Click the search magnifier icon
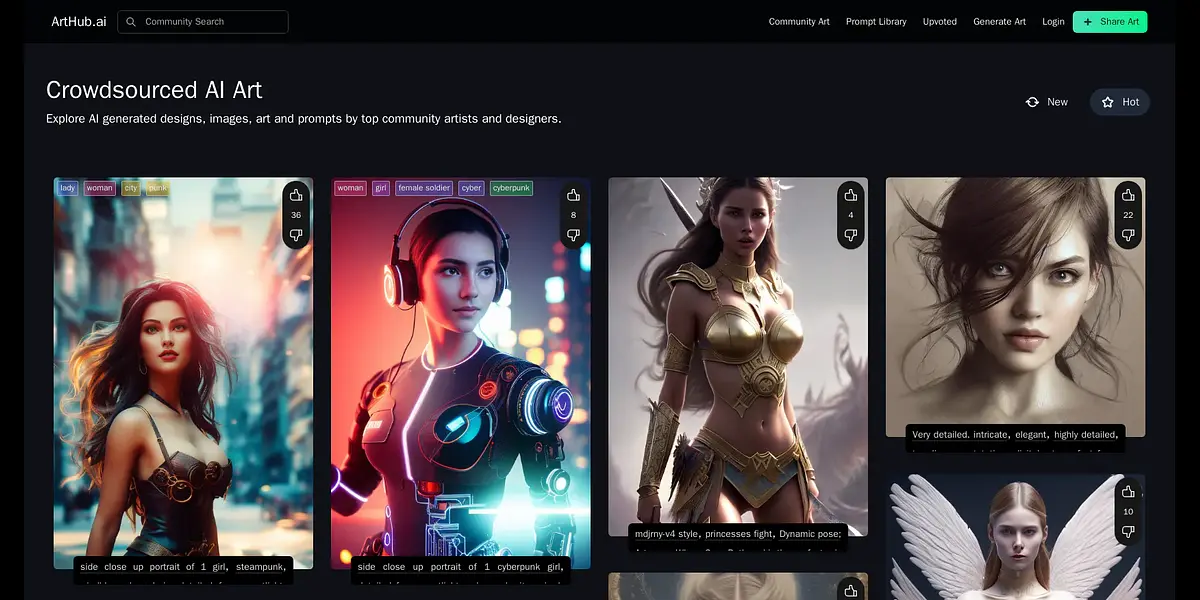The width and height of the screenshot is (1200, 600). [x=131, y=22]
